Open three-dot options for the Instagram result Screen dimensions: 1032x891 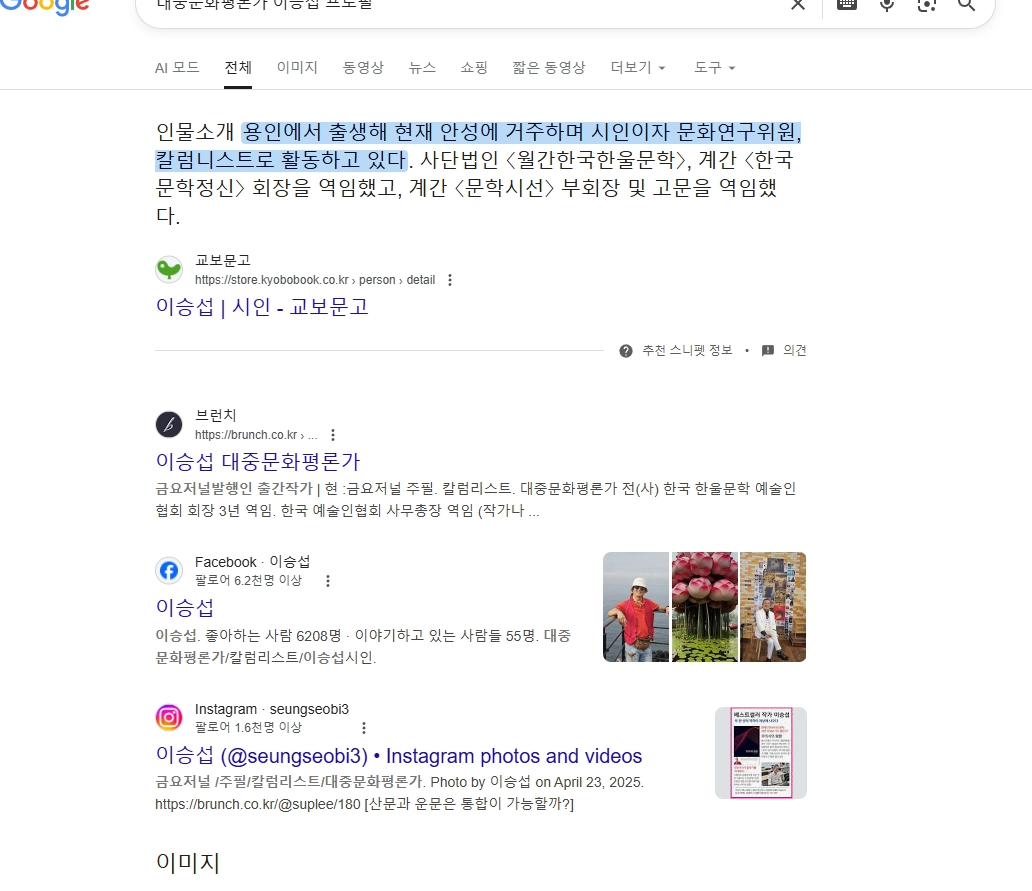click(364, 728)
